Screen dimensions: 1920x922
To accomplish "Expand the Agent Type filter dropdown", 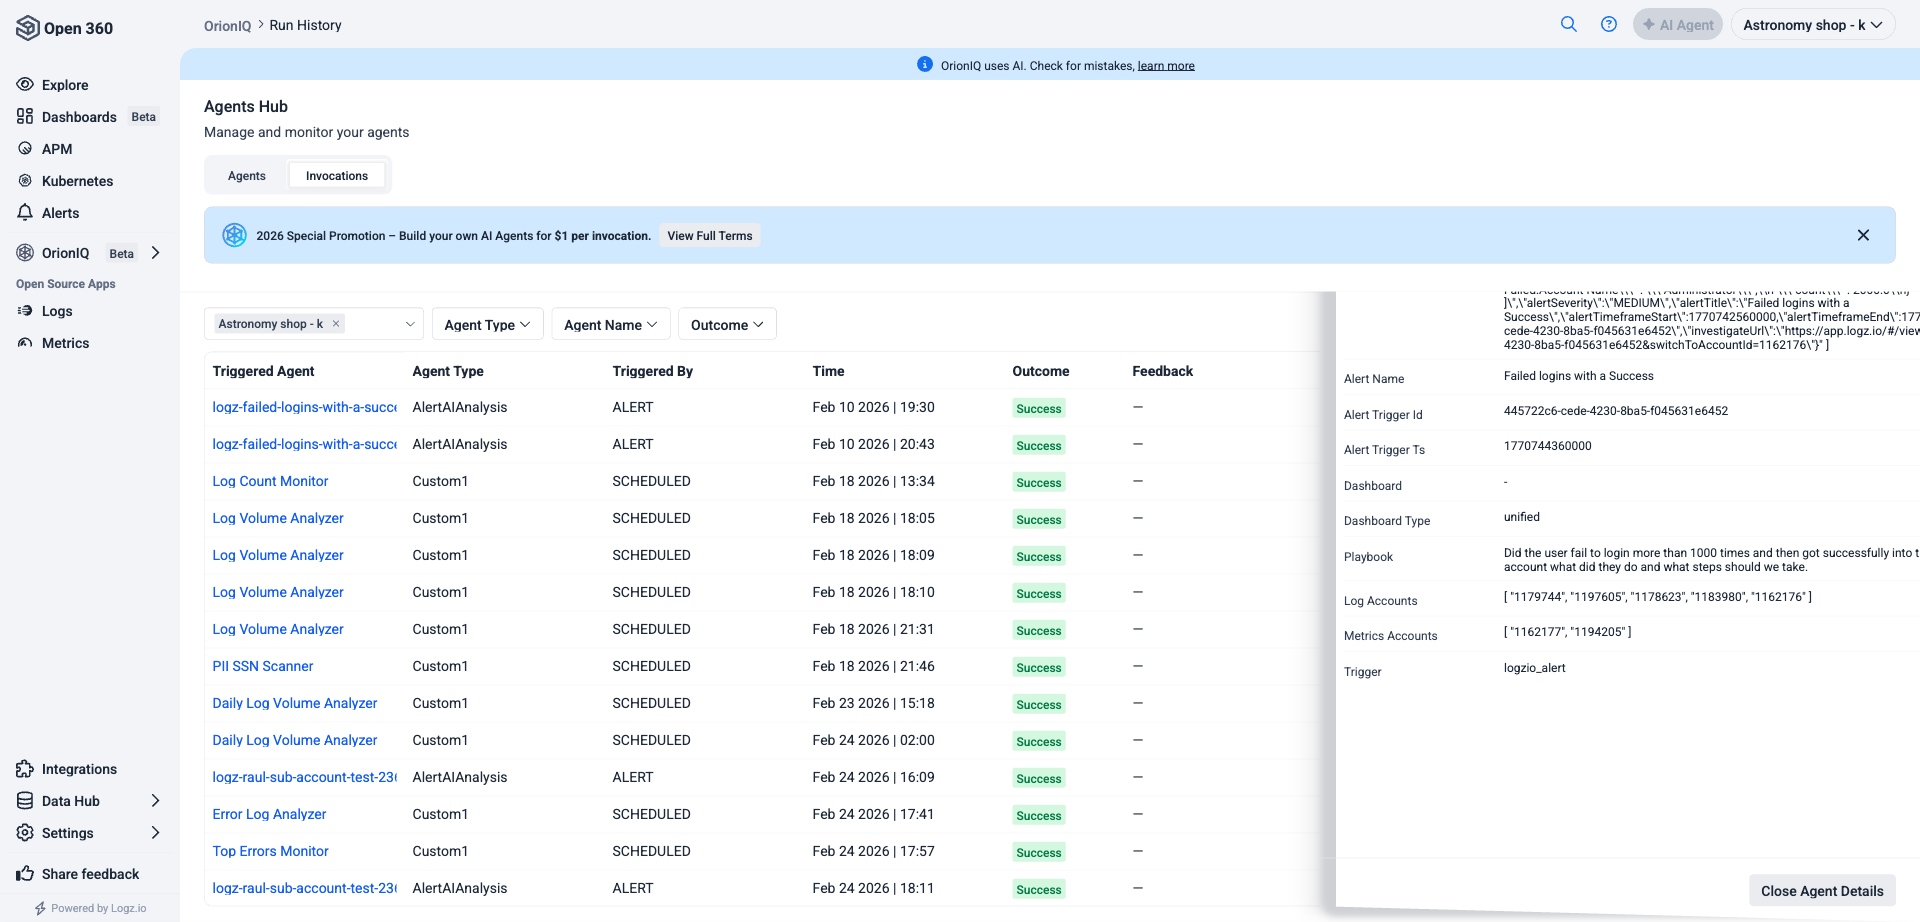I will coord(487,325).
